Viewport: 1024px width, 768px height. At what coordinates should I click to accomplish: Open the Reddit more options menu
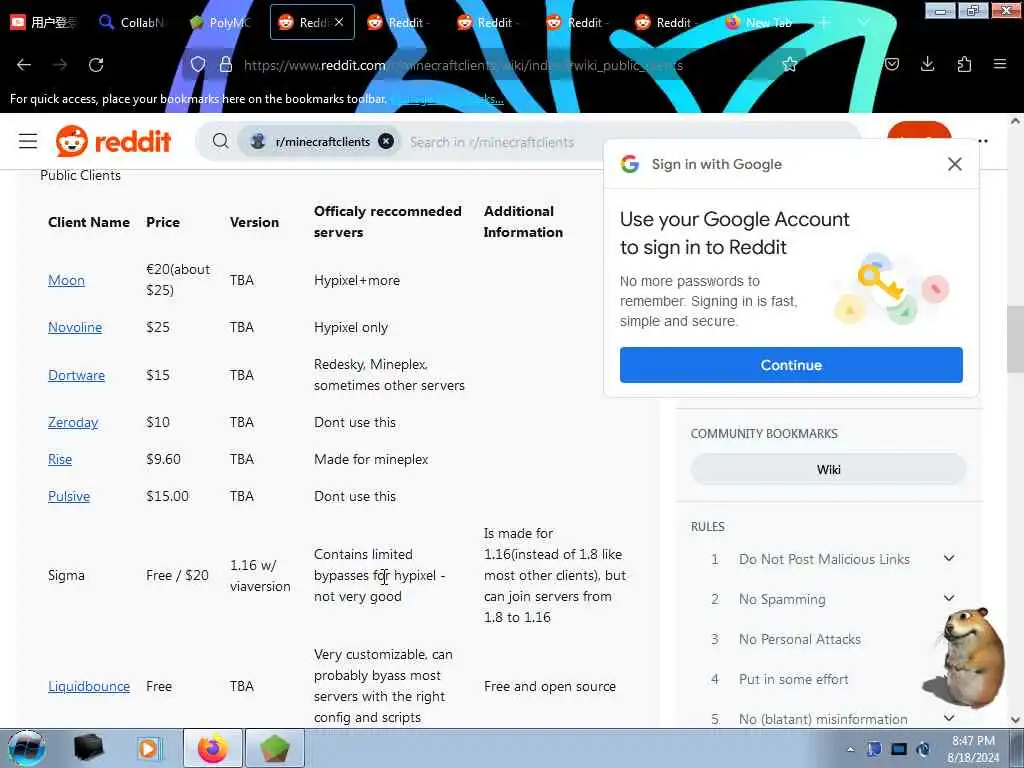point(983,141)
